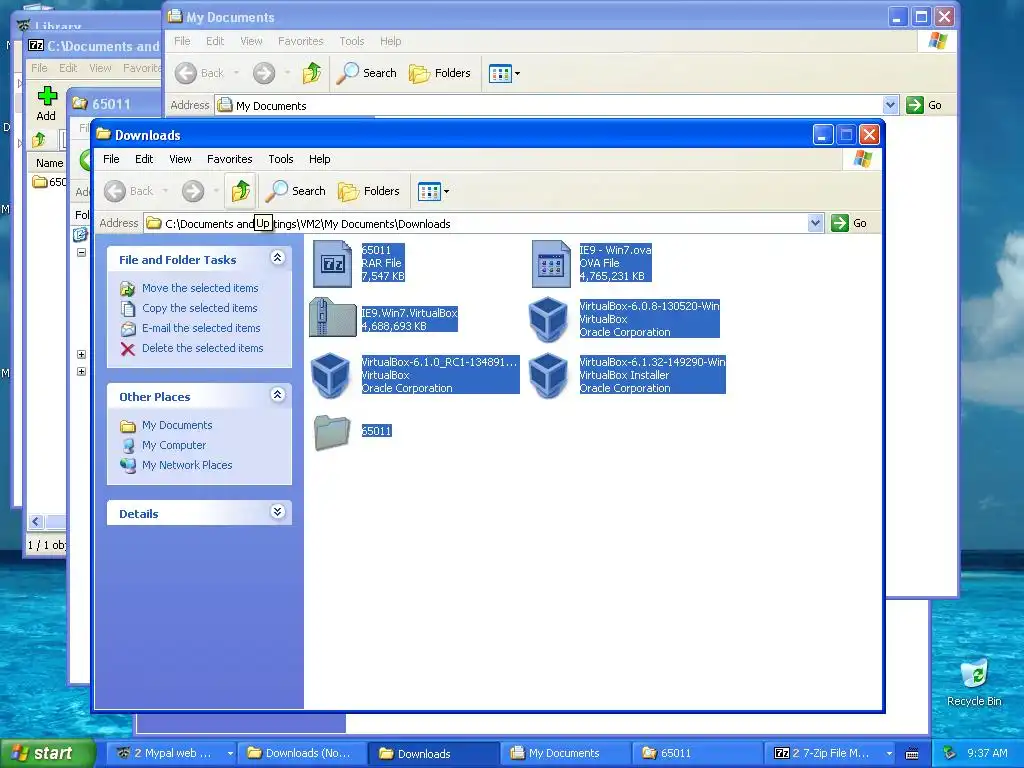The height and width of the screenshot is (768, 1024).
Task: Expand the Details panel
Action: [x=278, y=512]
